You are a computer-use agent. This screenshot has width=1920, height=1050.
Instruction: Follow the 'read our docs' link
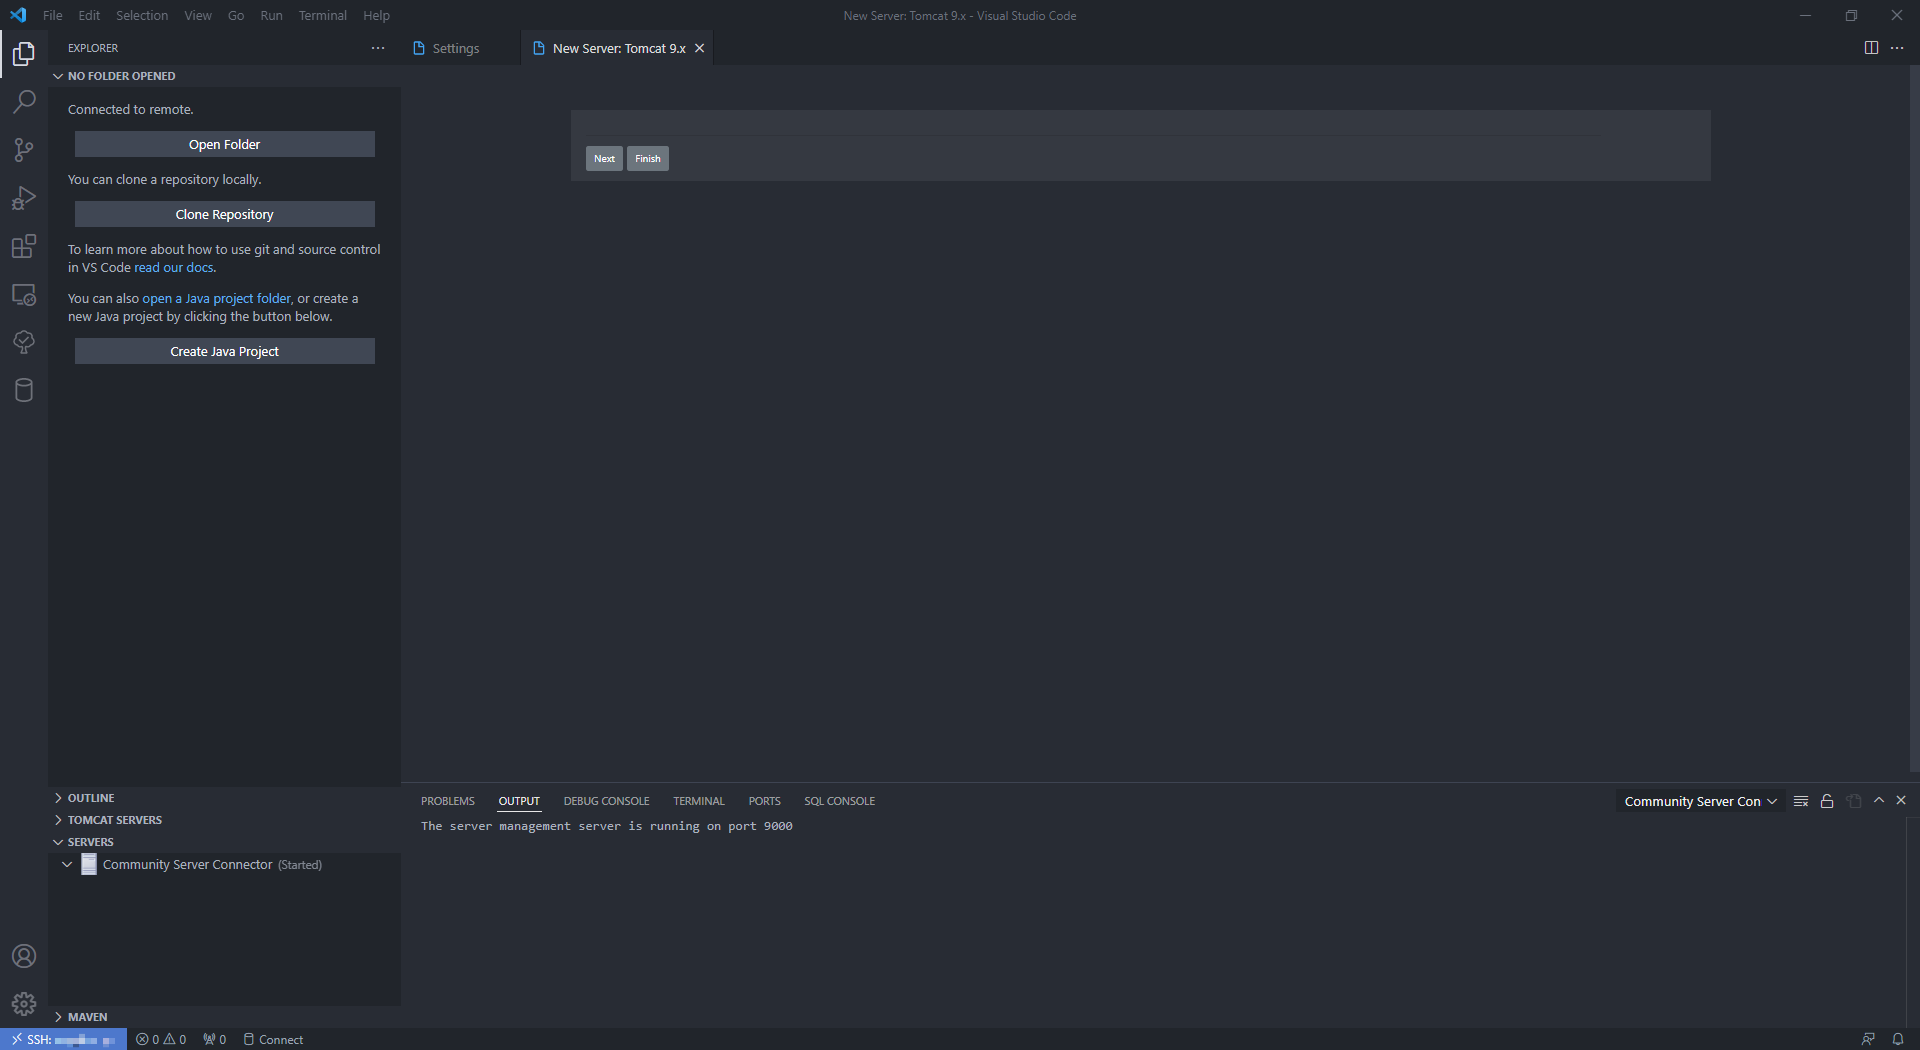pos(174,267)
